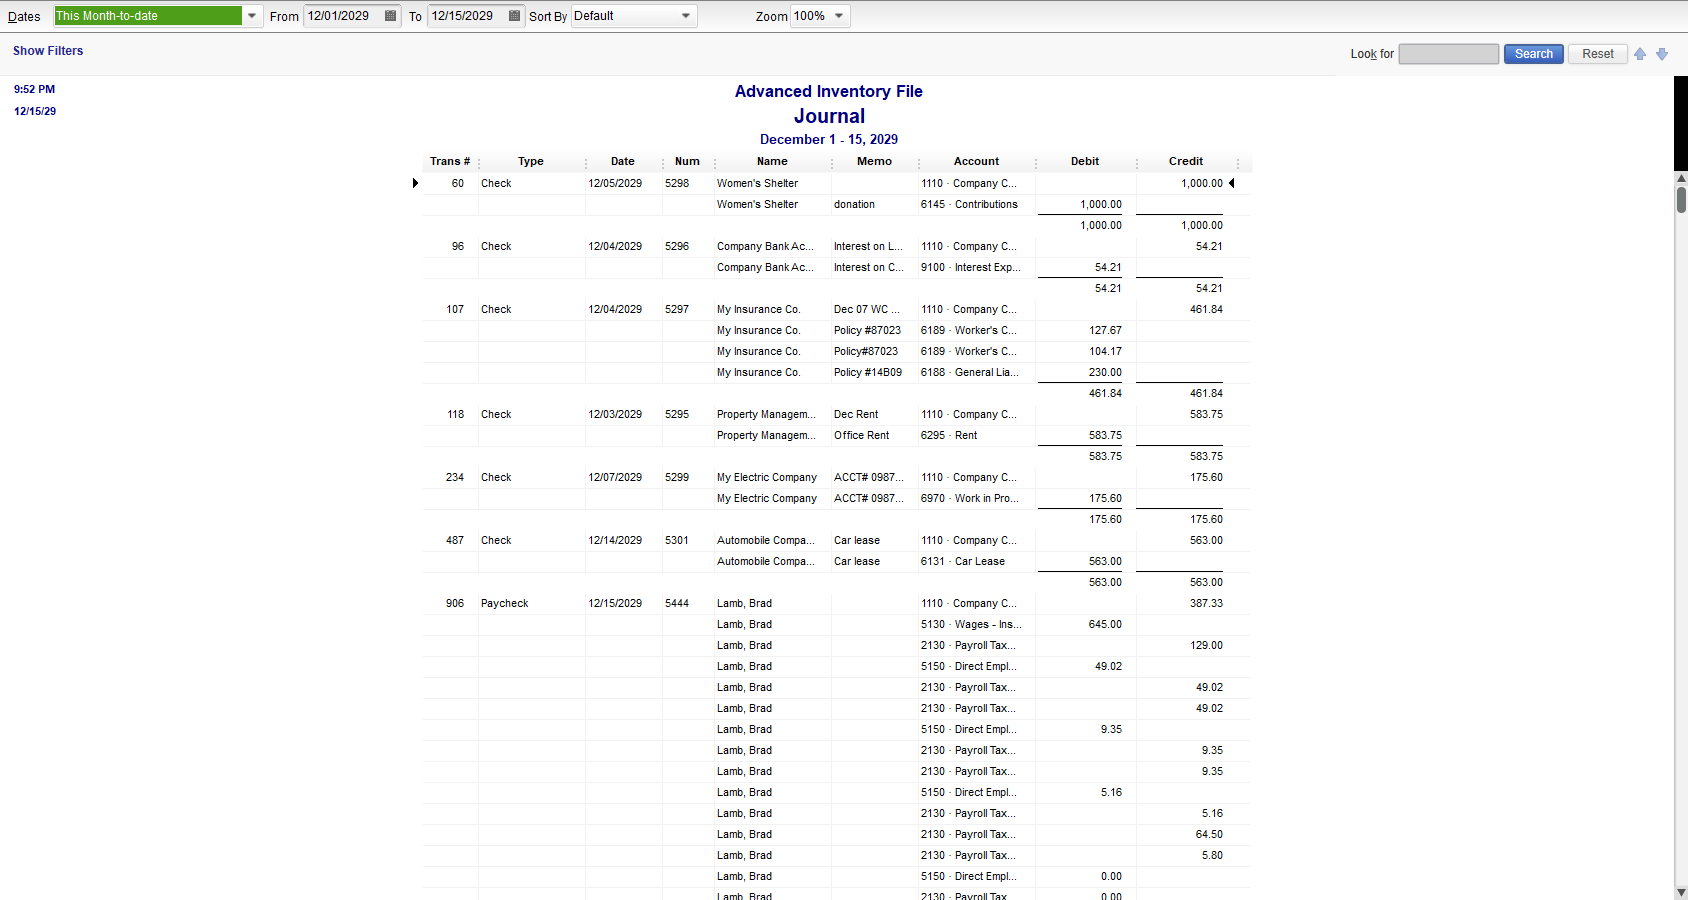This screenshot has width=1688, height=900.
Task: Select transaction number 487
Action: click(x=455, y=540)
